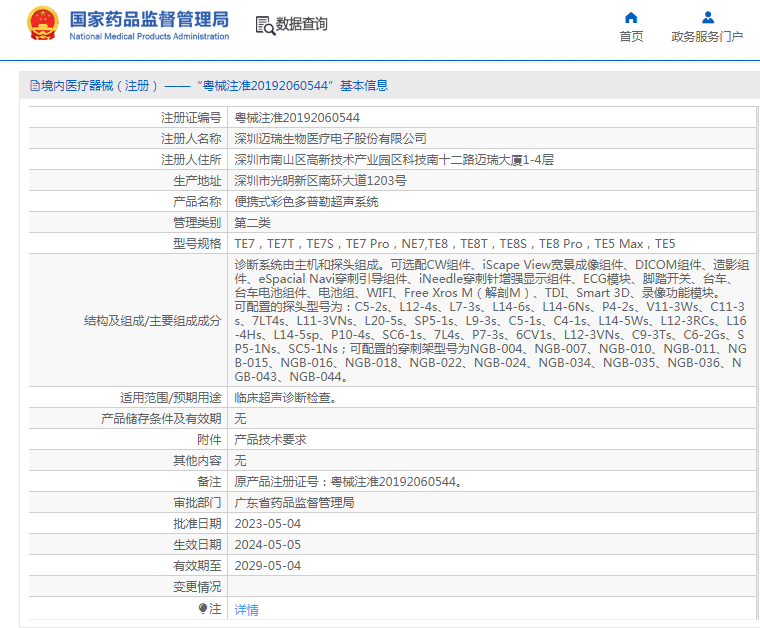Click the 国家药品监督管理局 site title text
This screenshot has height=628, width=760.
click(149, 19)
